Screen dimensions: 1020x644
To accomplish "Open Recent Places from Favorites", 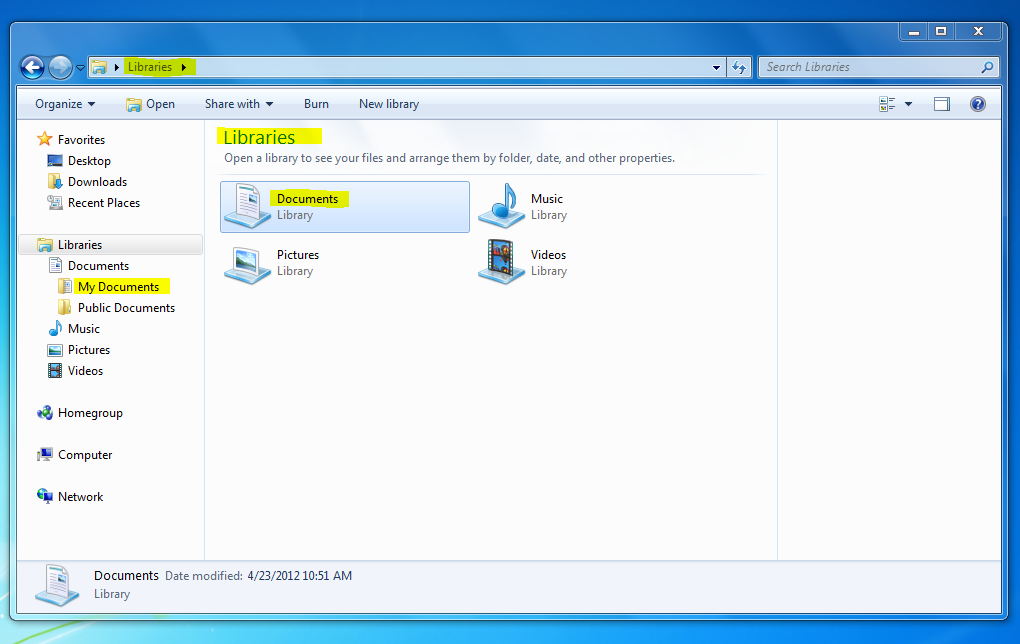I will coord(103,202).
